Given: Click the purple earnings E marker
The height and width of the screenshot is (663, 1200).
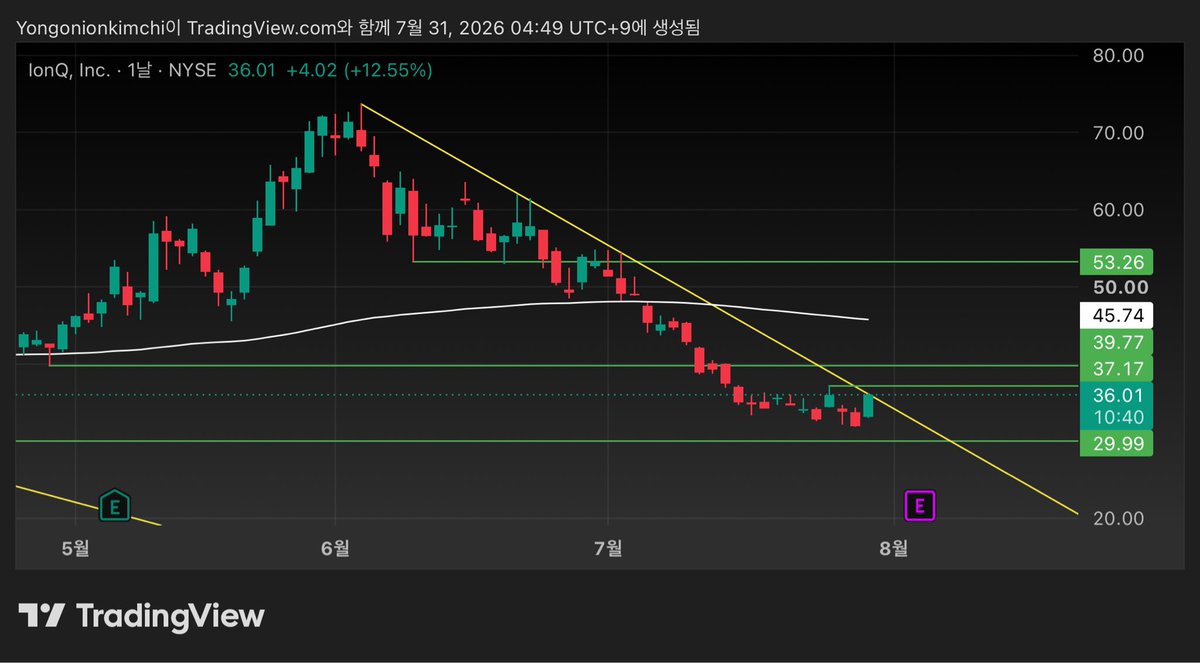Looking at the screenshot, I should pyautogui.click(x=920, y=506).
